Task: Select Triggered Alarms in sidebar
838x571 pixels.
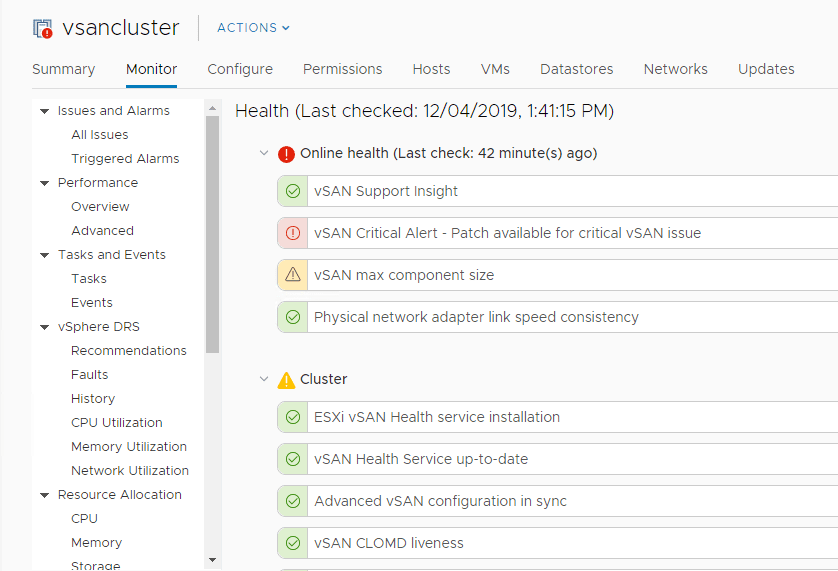Action: point(125,159)
